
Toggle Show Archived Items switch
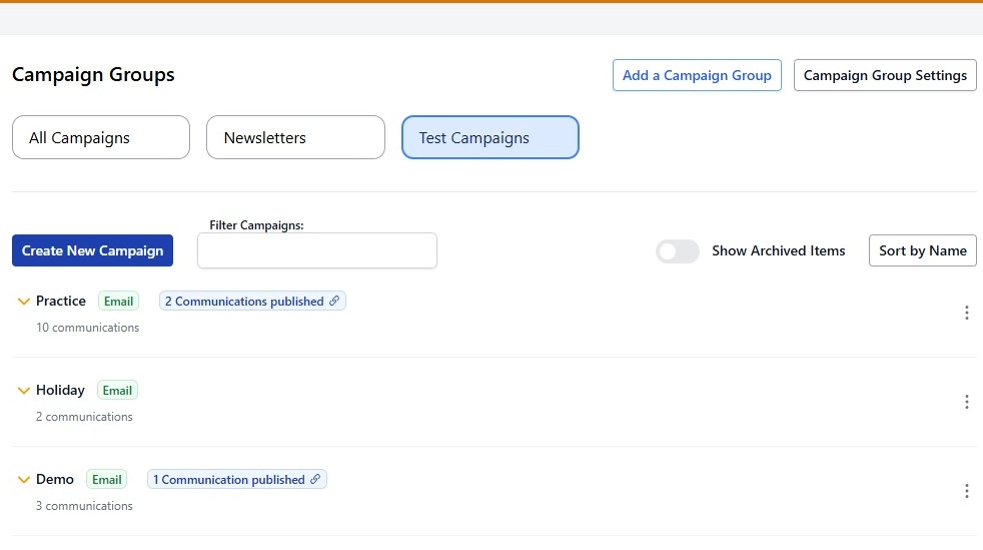coord(677,251)
